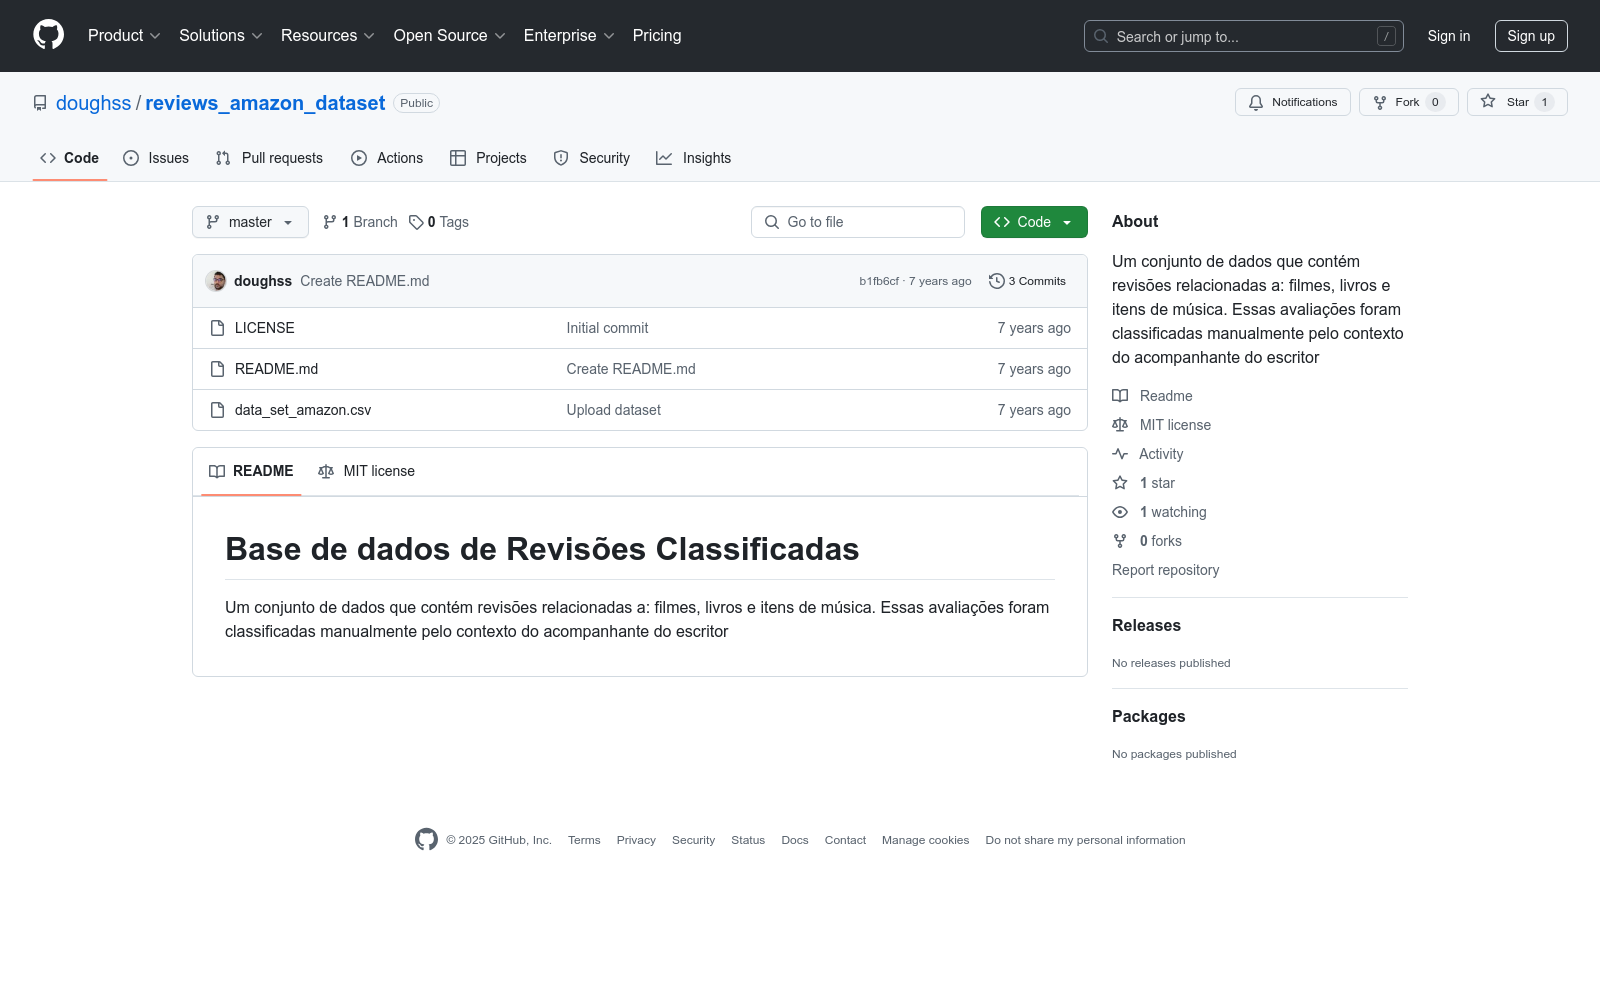The height and width of the screenshot is (1000, 1600).
Task: Expand the Enterprise menu
Action: [x=569, y=36]
